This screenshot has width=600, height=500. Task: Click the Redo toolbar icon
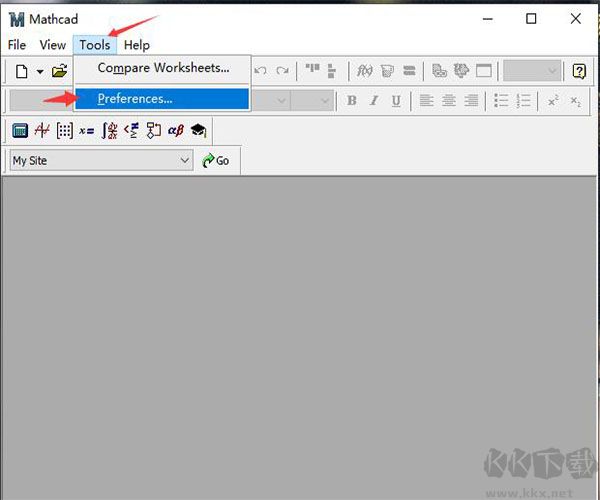point(282,71)
